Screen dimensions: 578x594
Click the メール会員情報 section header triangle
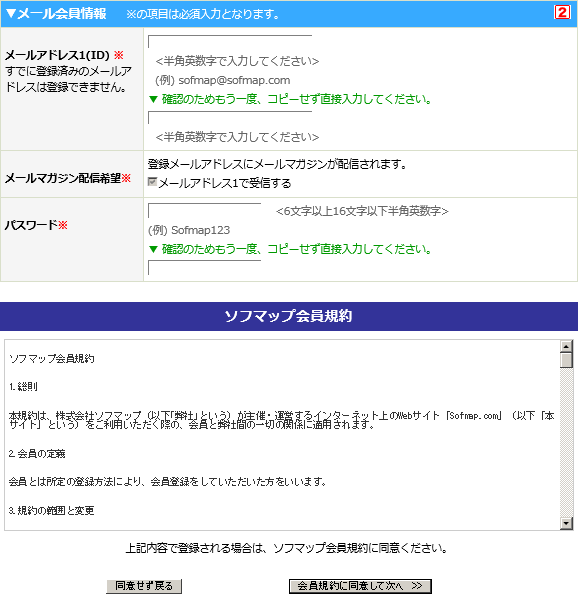click(11, 14)
